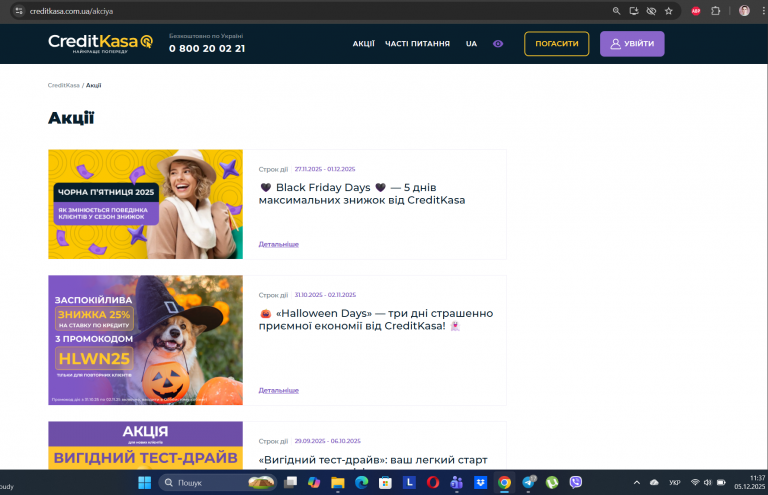Open the Chrome three-dot menu
The image size is (768, 495).
pyautogui.click(x=763, y=11)
